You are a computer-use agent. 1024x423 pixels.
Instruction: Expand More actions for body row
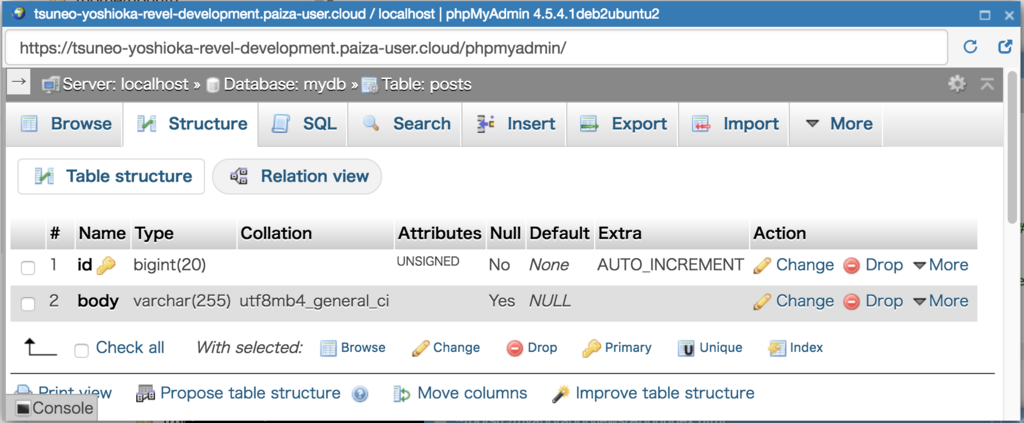click(x=940, y=301)
